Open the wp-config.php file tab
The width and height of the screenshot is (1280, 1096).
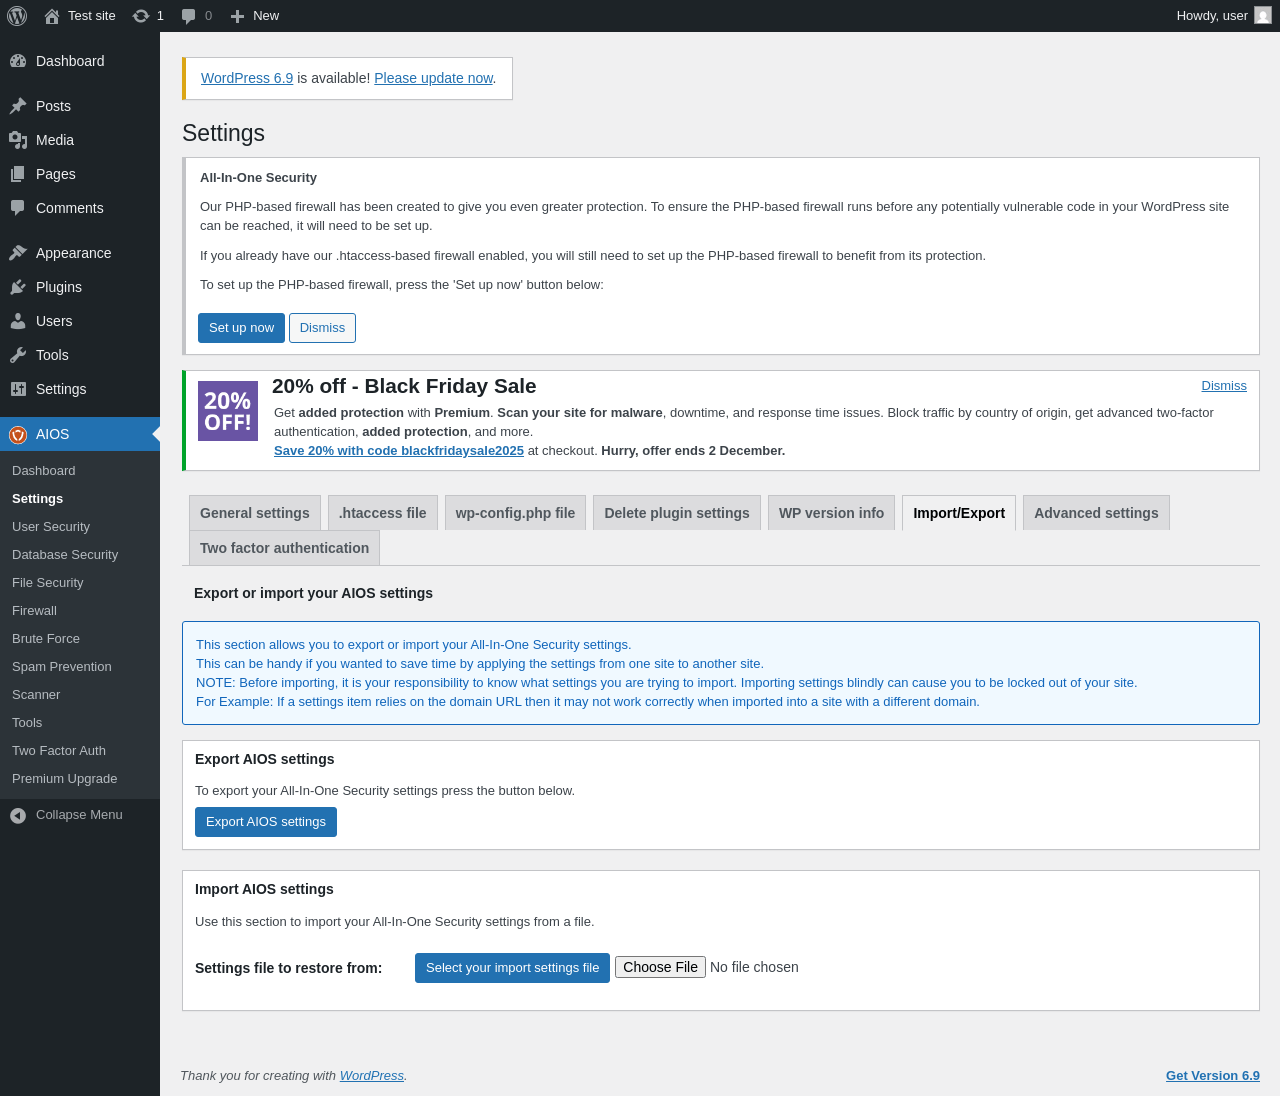(515, 513)
